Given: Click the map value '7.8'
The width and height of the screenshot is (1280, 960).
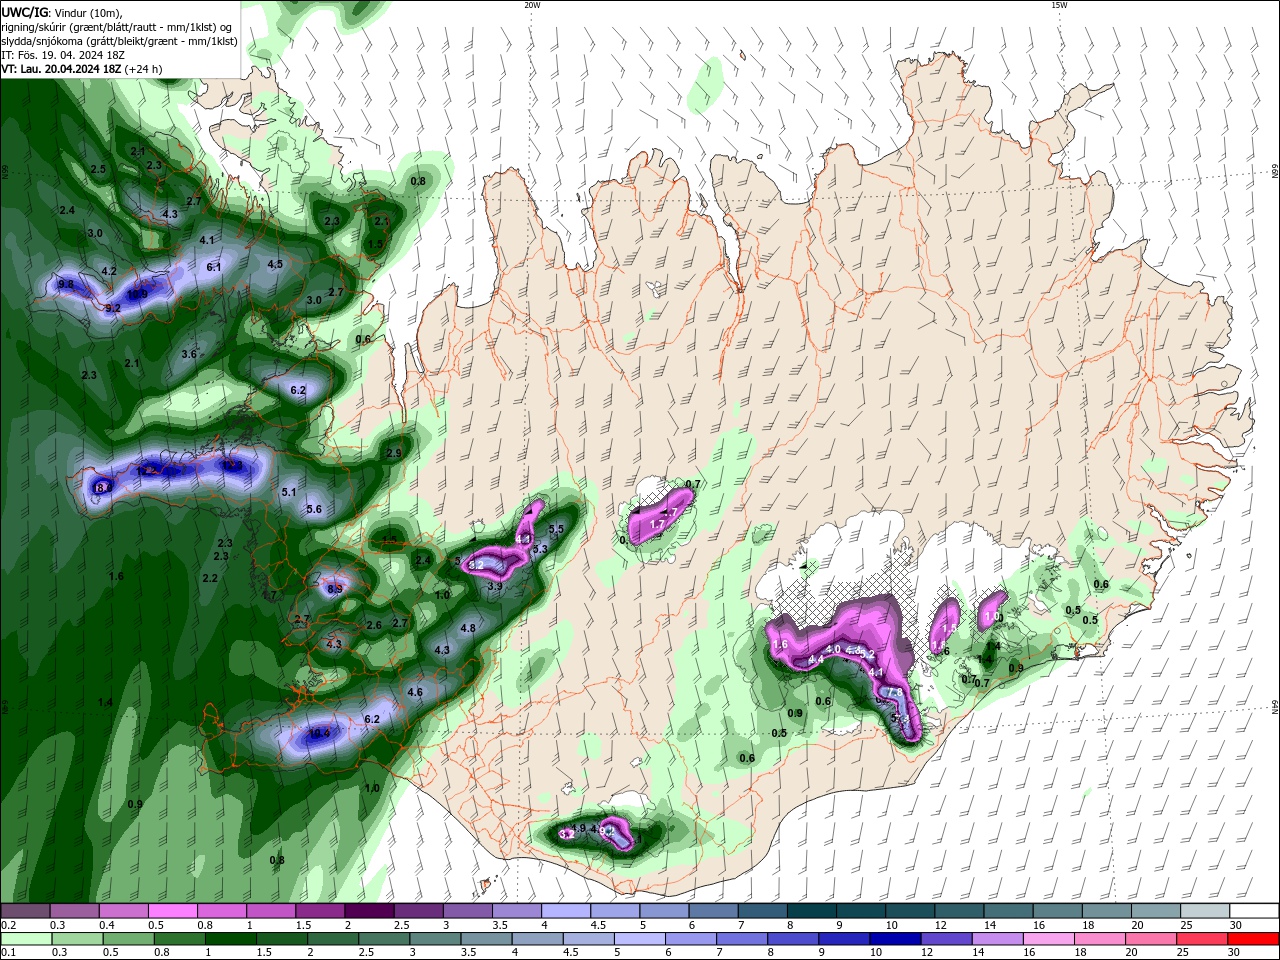Looking at the screenshot, I should pyautogui.click(x=895, y=692).
